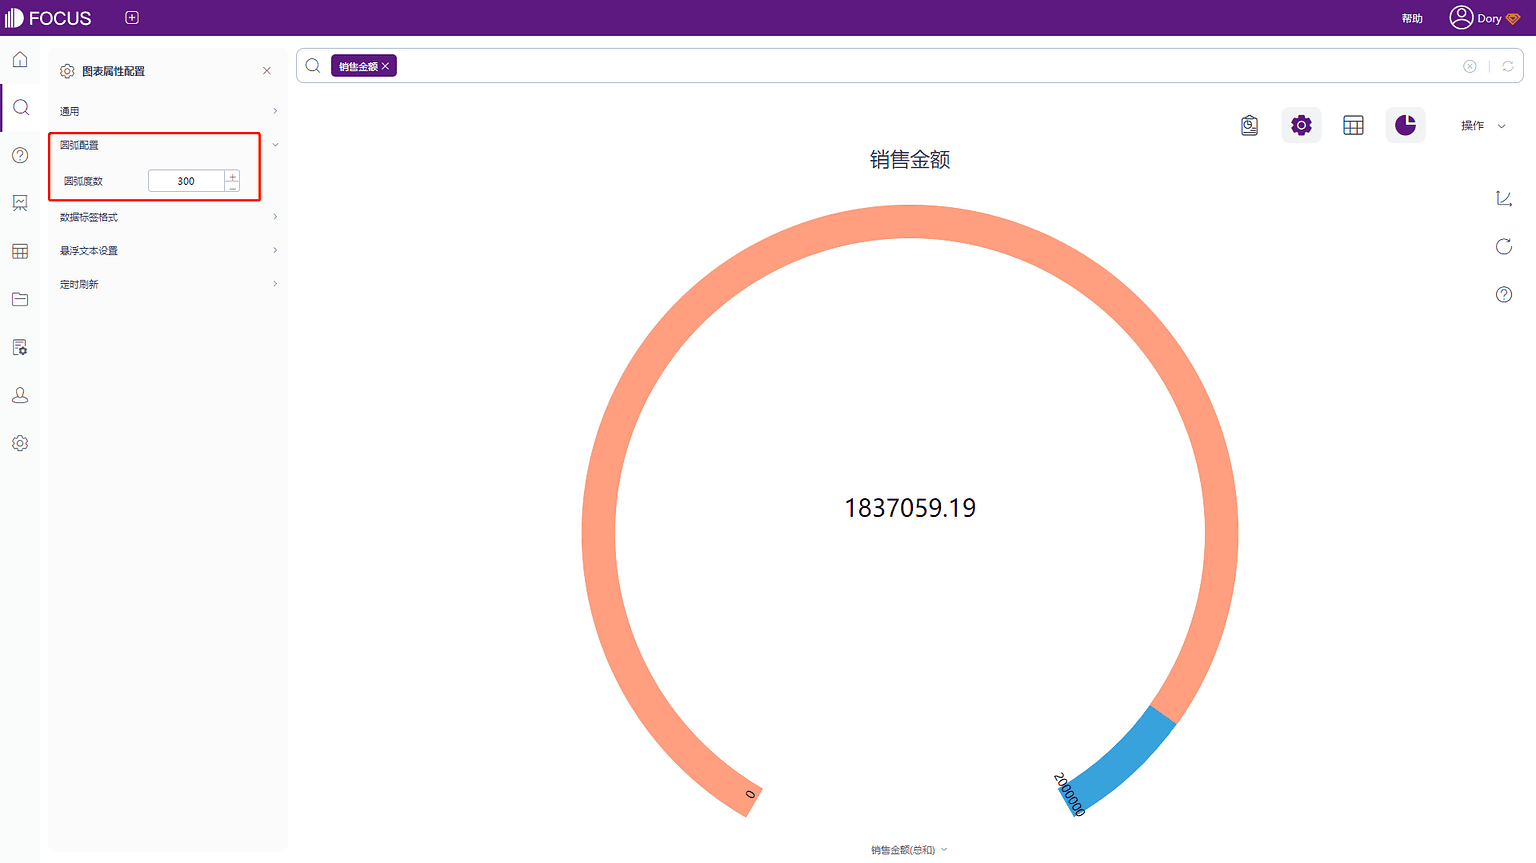1536x863 pixels.
Task: Click the 圆弧度数 input field
Action: [x=187, y=181]
